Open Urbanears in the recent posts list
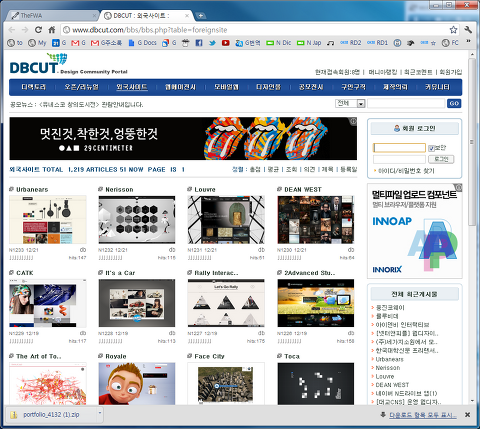This screenshot has width=480, height=429. point(389,359)
